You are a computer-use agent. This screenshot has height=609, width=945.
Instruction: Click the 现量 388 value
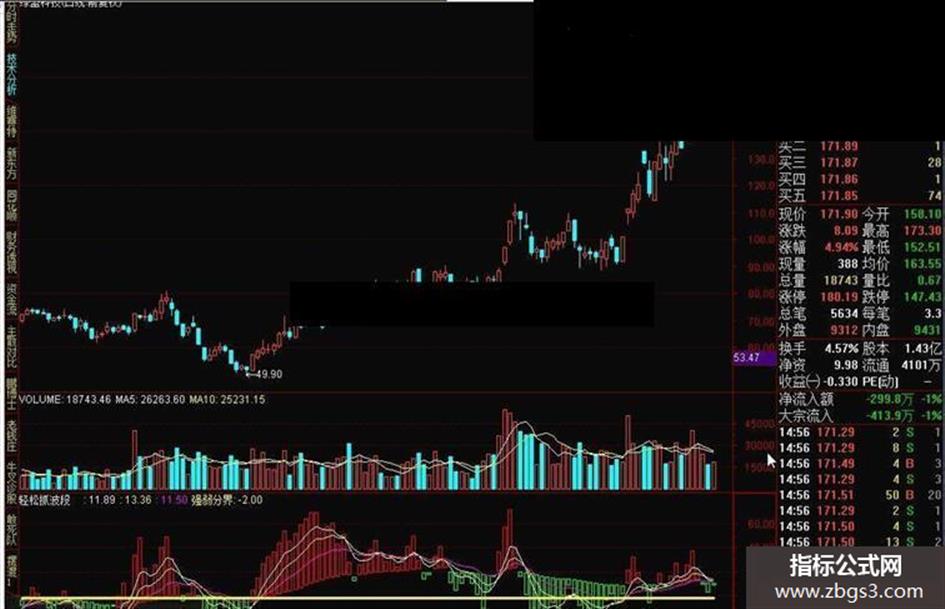click(x=847, y=264)
